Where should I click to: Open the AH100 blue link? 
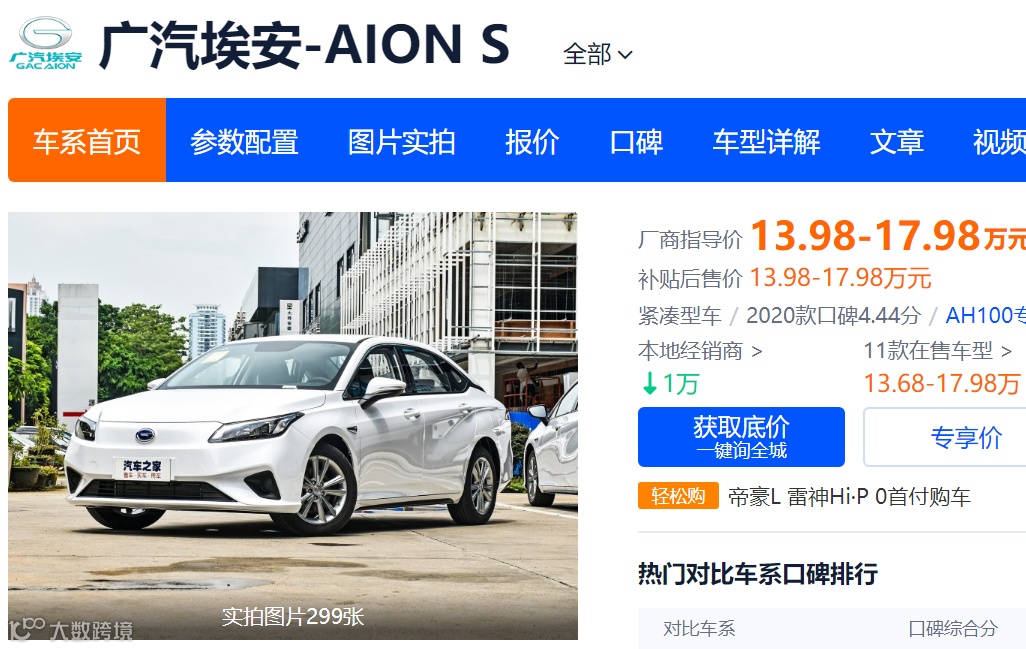[985, 315]
